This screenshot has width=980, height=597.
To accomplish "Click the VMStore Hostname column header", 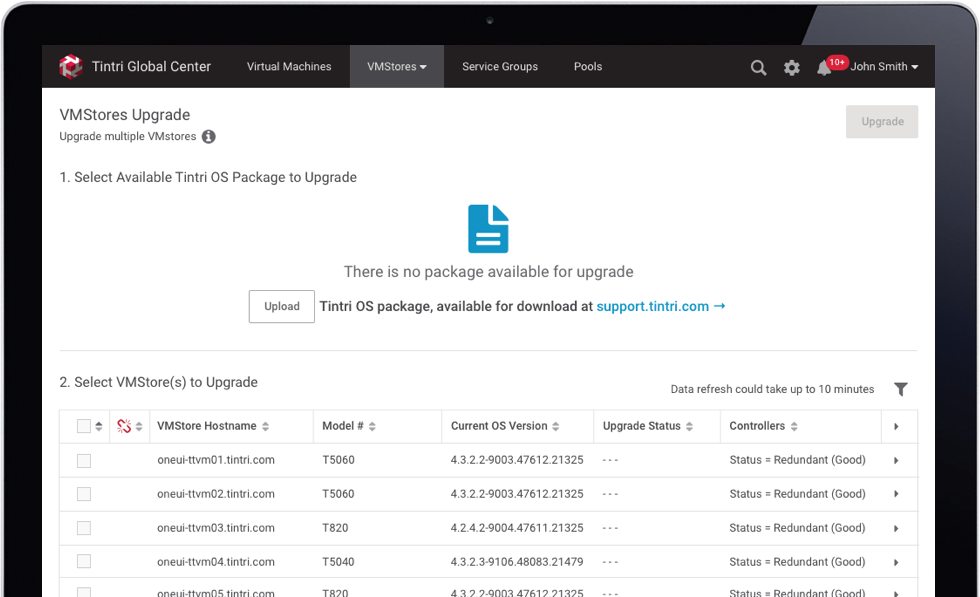I will [x=207, y=426].
